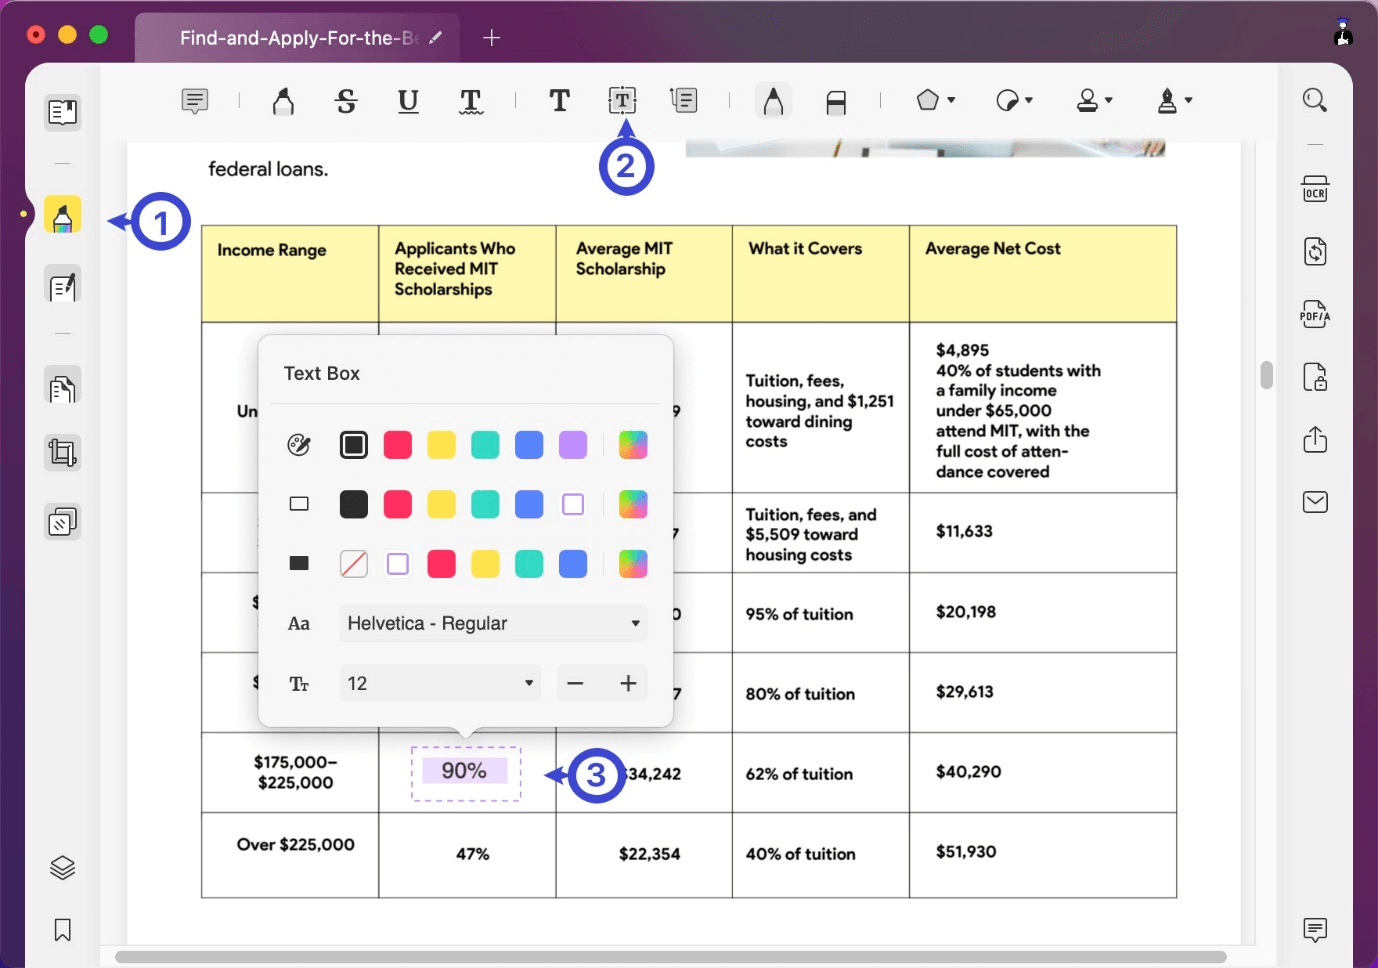Image resolution: width=1378 pixels, height=968 pixels.
Task: Pick the red fill color swatch
Action: tap(441, 564)
